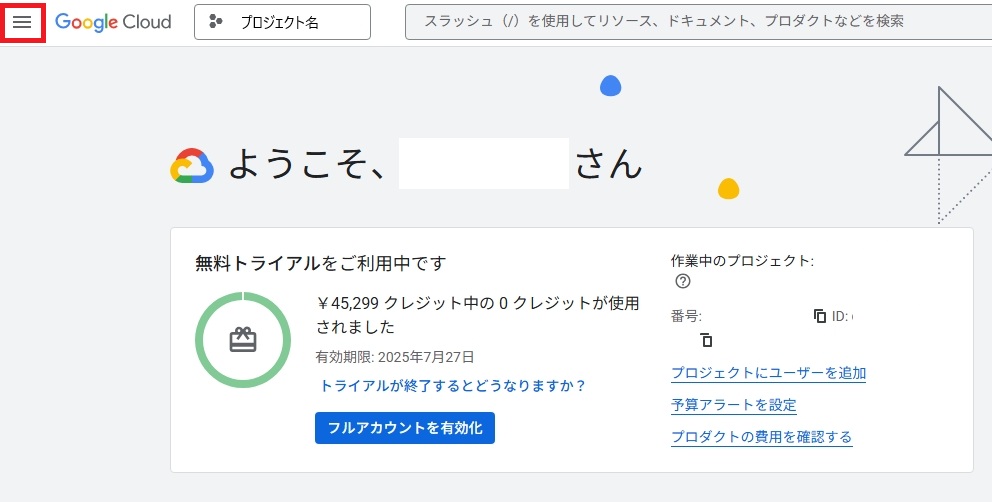Screen dimensions: 992x502
Task: Click the gift icon inside the credit ring
Action: click(x=243, y=340)
